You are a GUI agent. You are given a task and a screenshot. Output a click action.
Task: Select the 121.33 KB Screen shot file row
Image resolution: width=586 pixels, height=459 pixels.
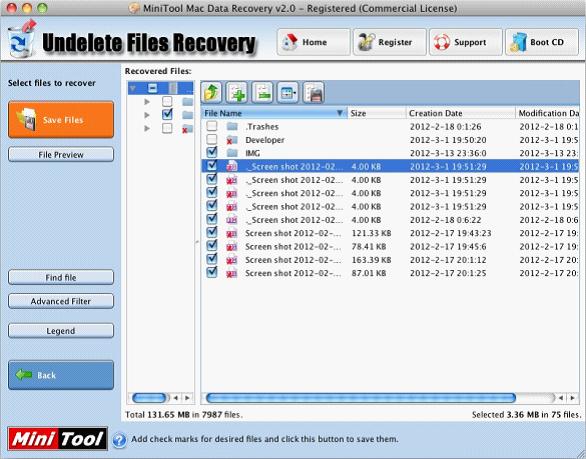[390, 233]
